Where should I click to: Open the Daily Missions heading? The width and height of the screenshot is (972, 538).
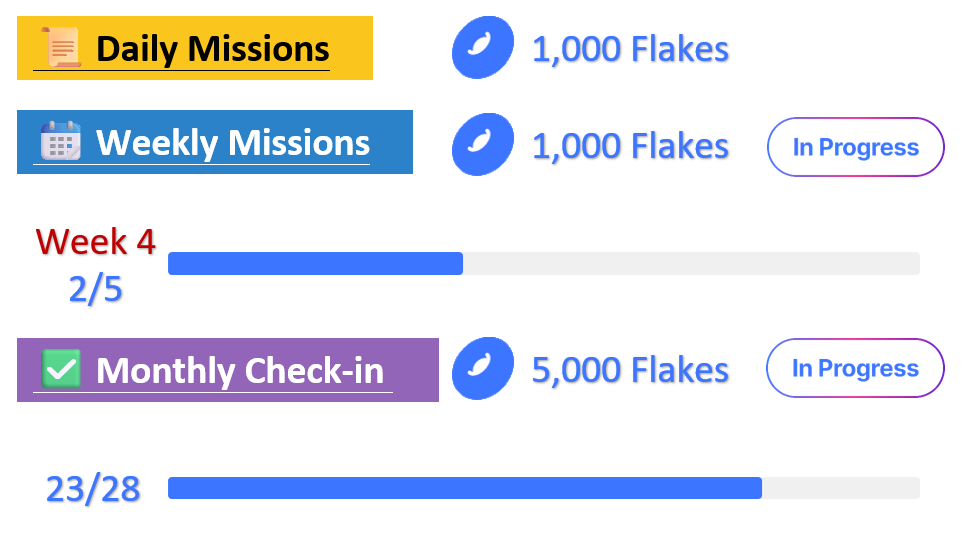[212, 49]
